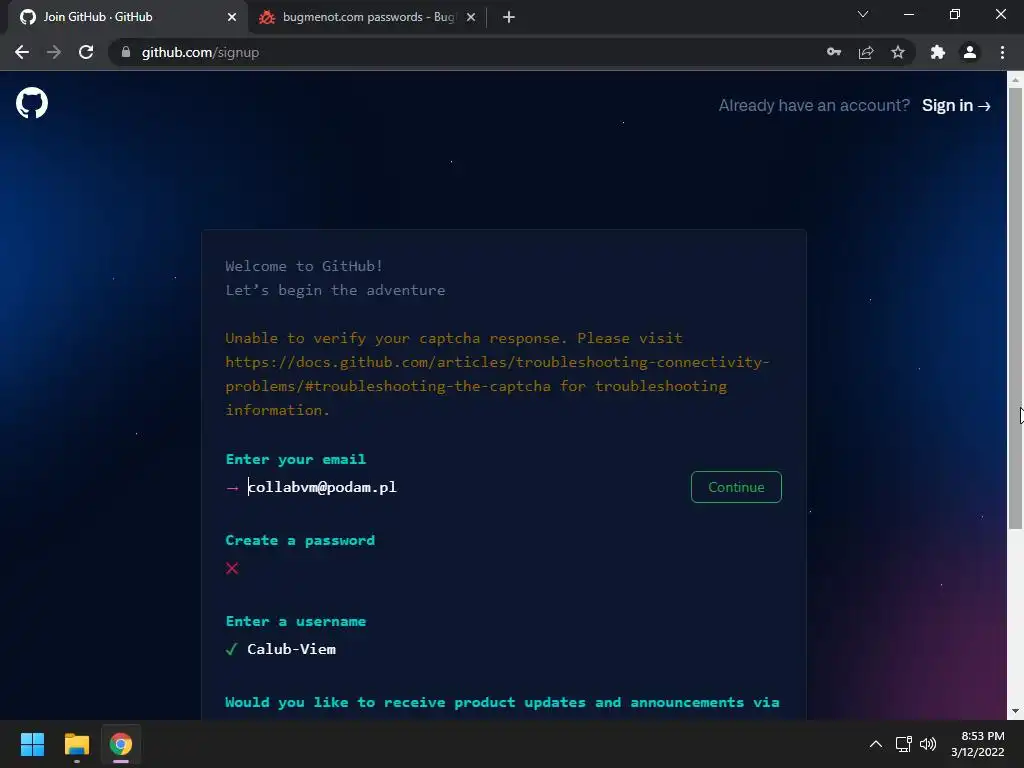This screenshot has width=1024, height=768.
Task: Go back to the previous page
Action: pyautogui.click(x=22, y=52)
